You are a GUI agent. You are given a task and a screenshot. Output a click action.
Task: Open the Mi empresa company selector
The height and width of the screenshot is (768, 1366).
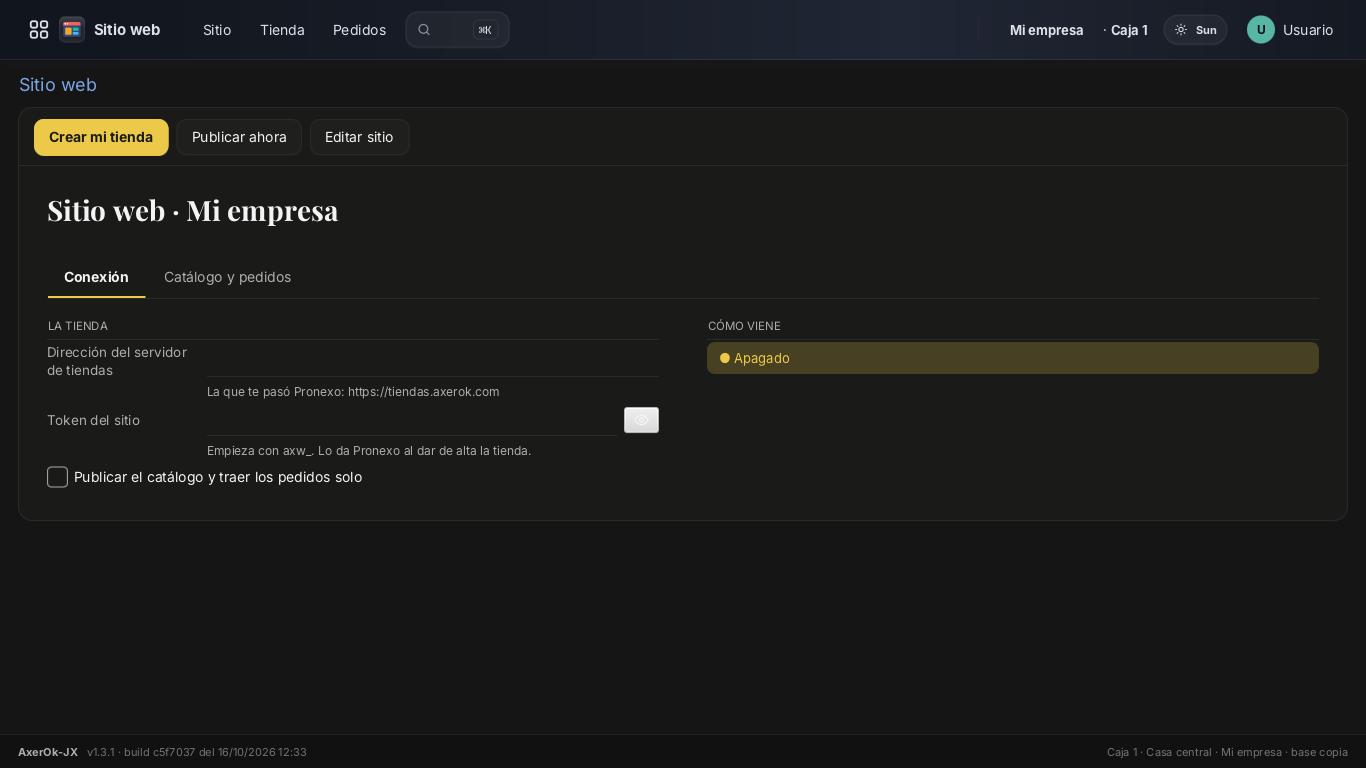coord(1046,30)
